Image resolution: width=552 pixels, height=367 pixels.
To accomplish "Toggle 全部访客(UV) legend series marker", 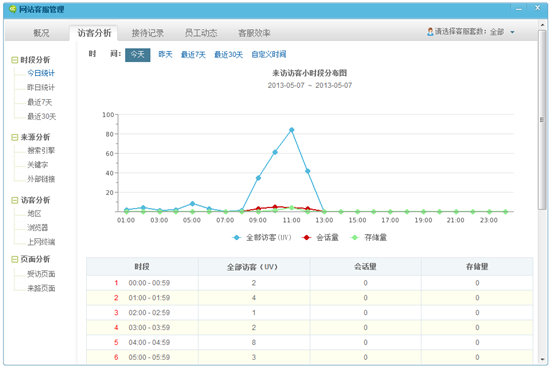I will (237, 238).
